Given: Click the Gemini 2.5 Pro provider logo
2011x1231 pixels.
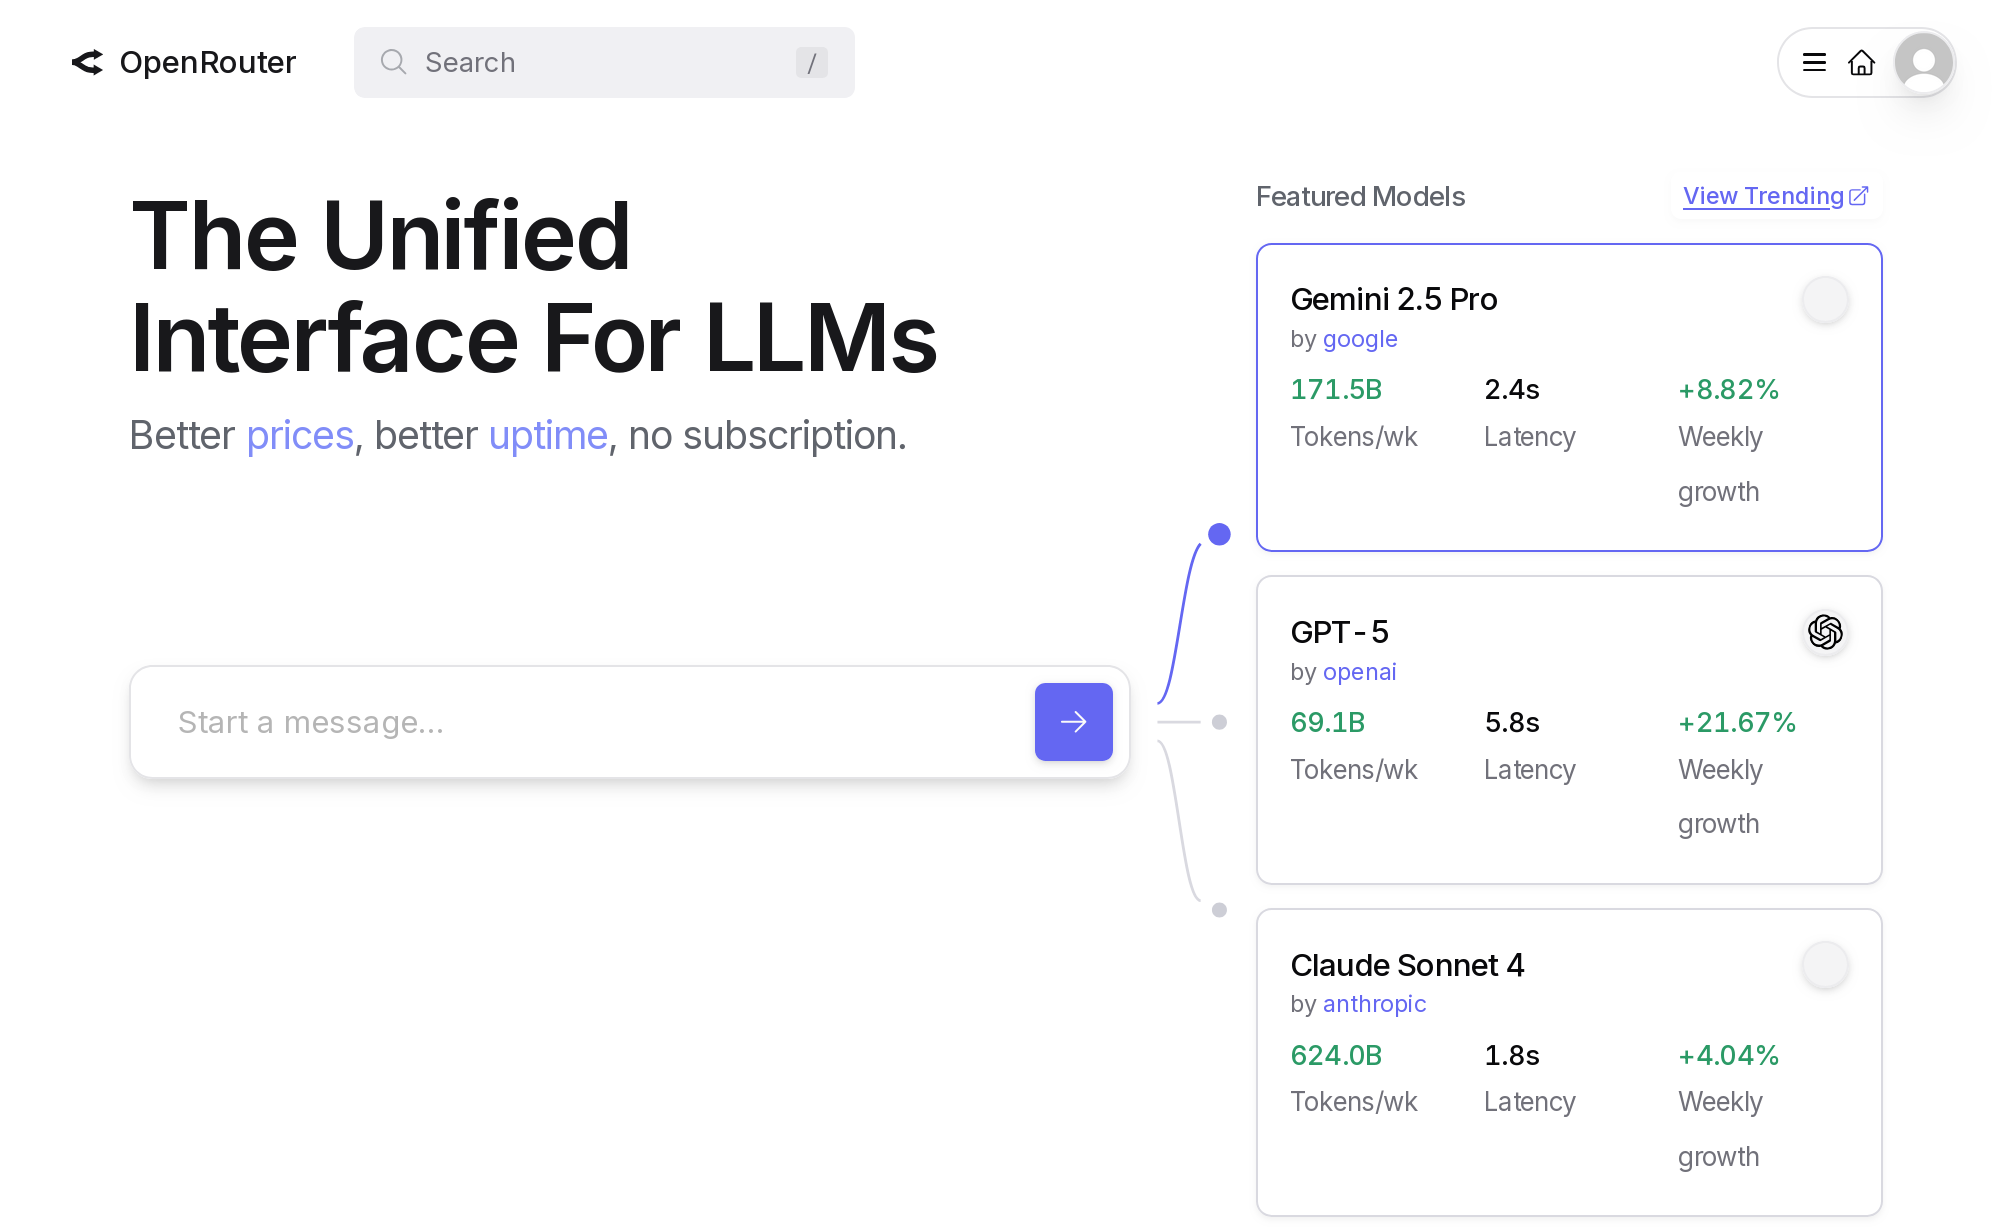Looking at the screenshot, I should pos(1825,300).
